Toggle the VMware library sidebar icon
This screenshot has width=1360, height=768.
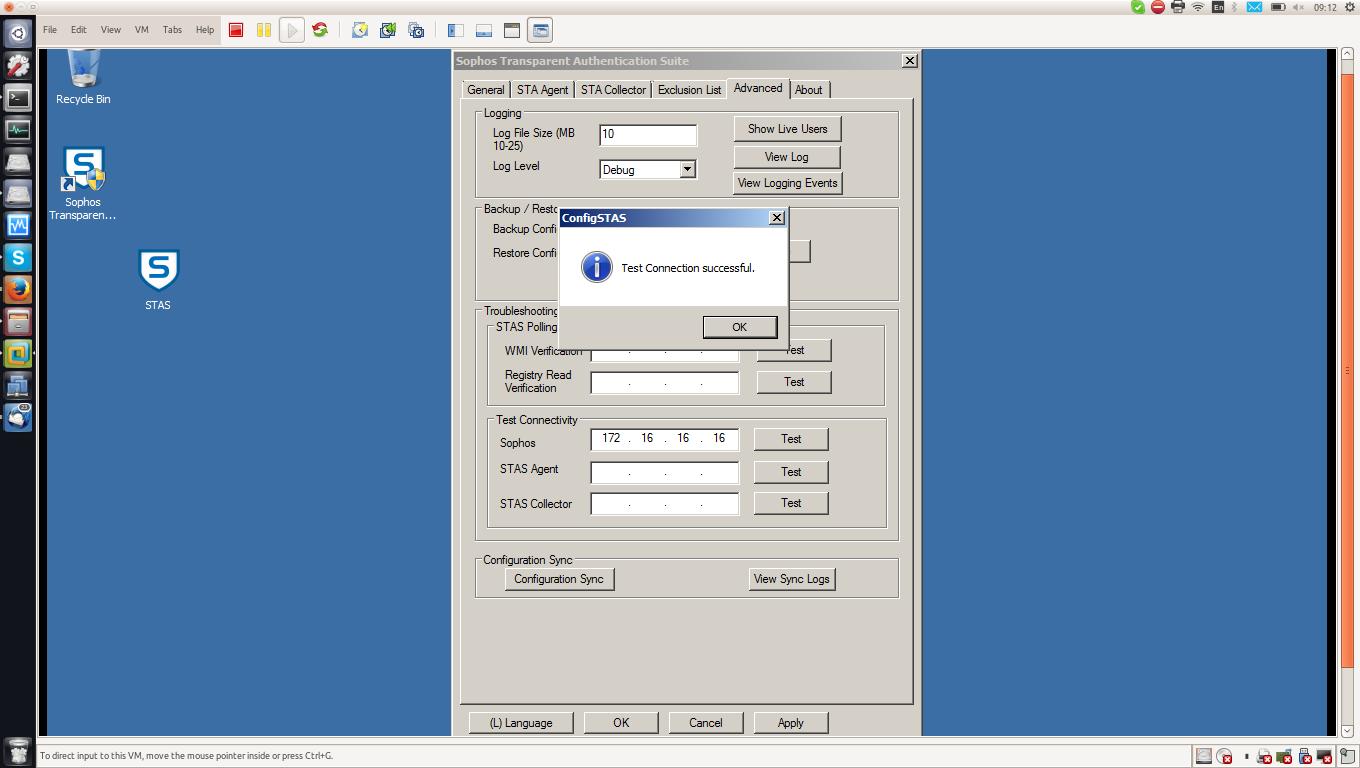point(456,30)
